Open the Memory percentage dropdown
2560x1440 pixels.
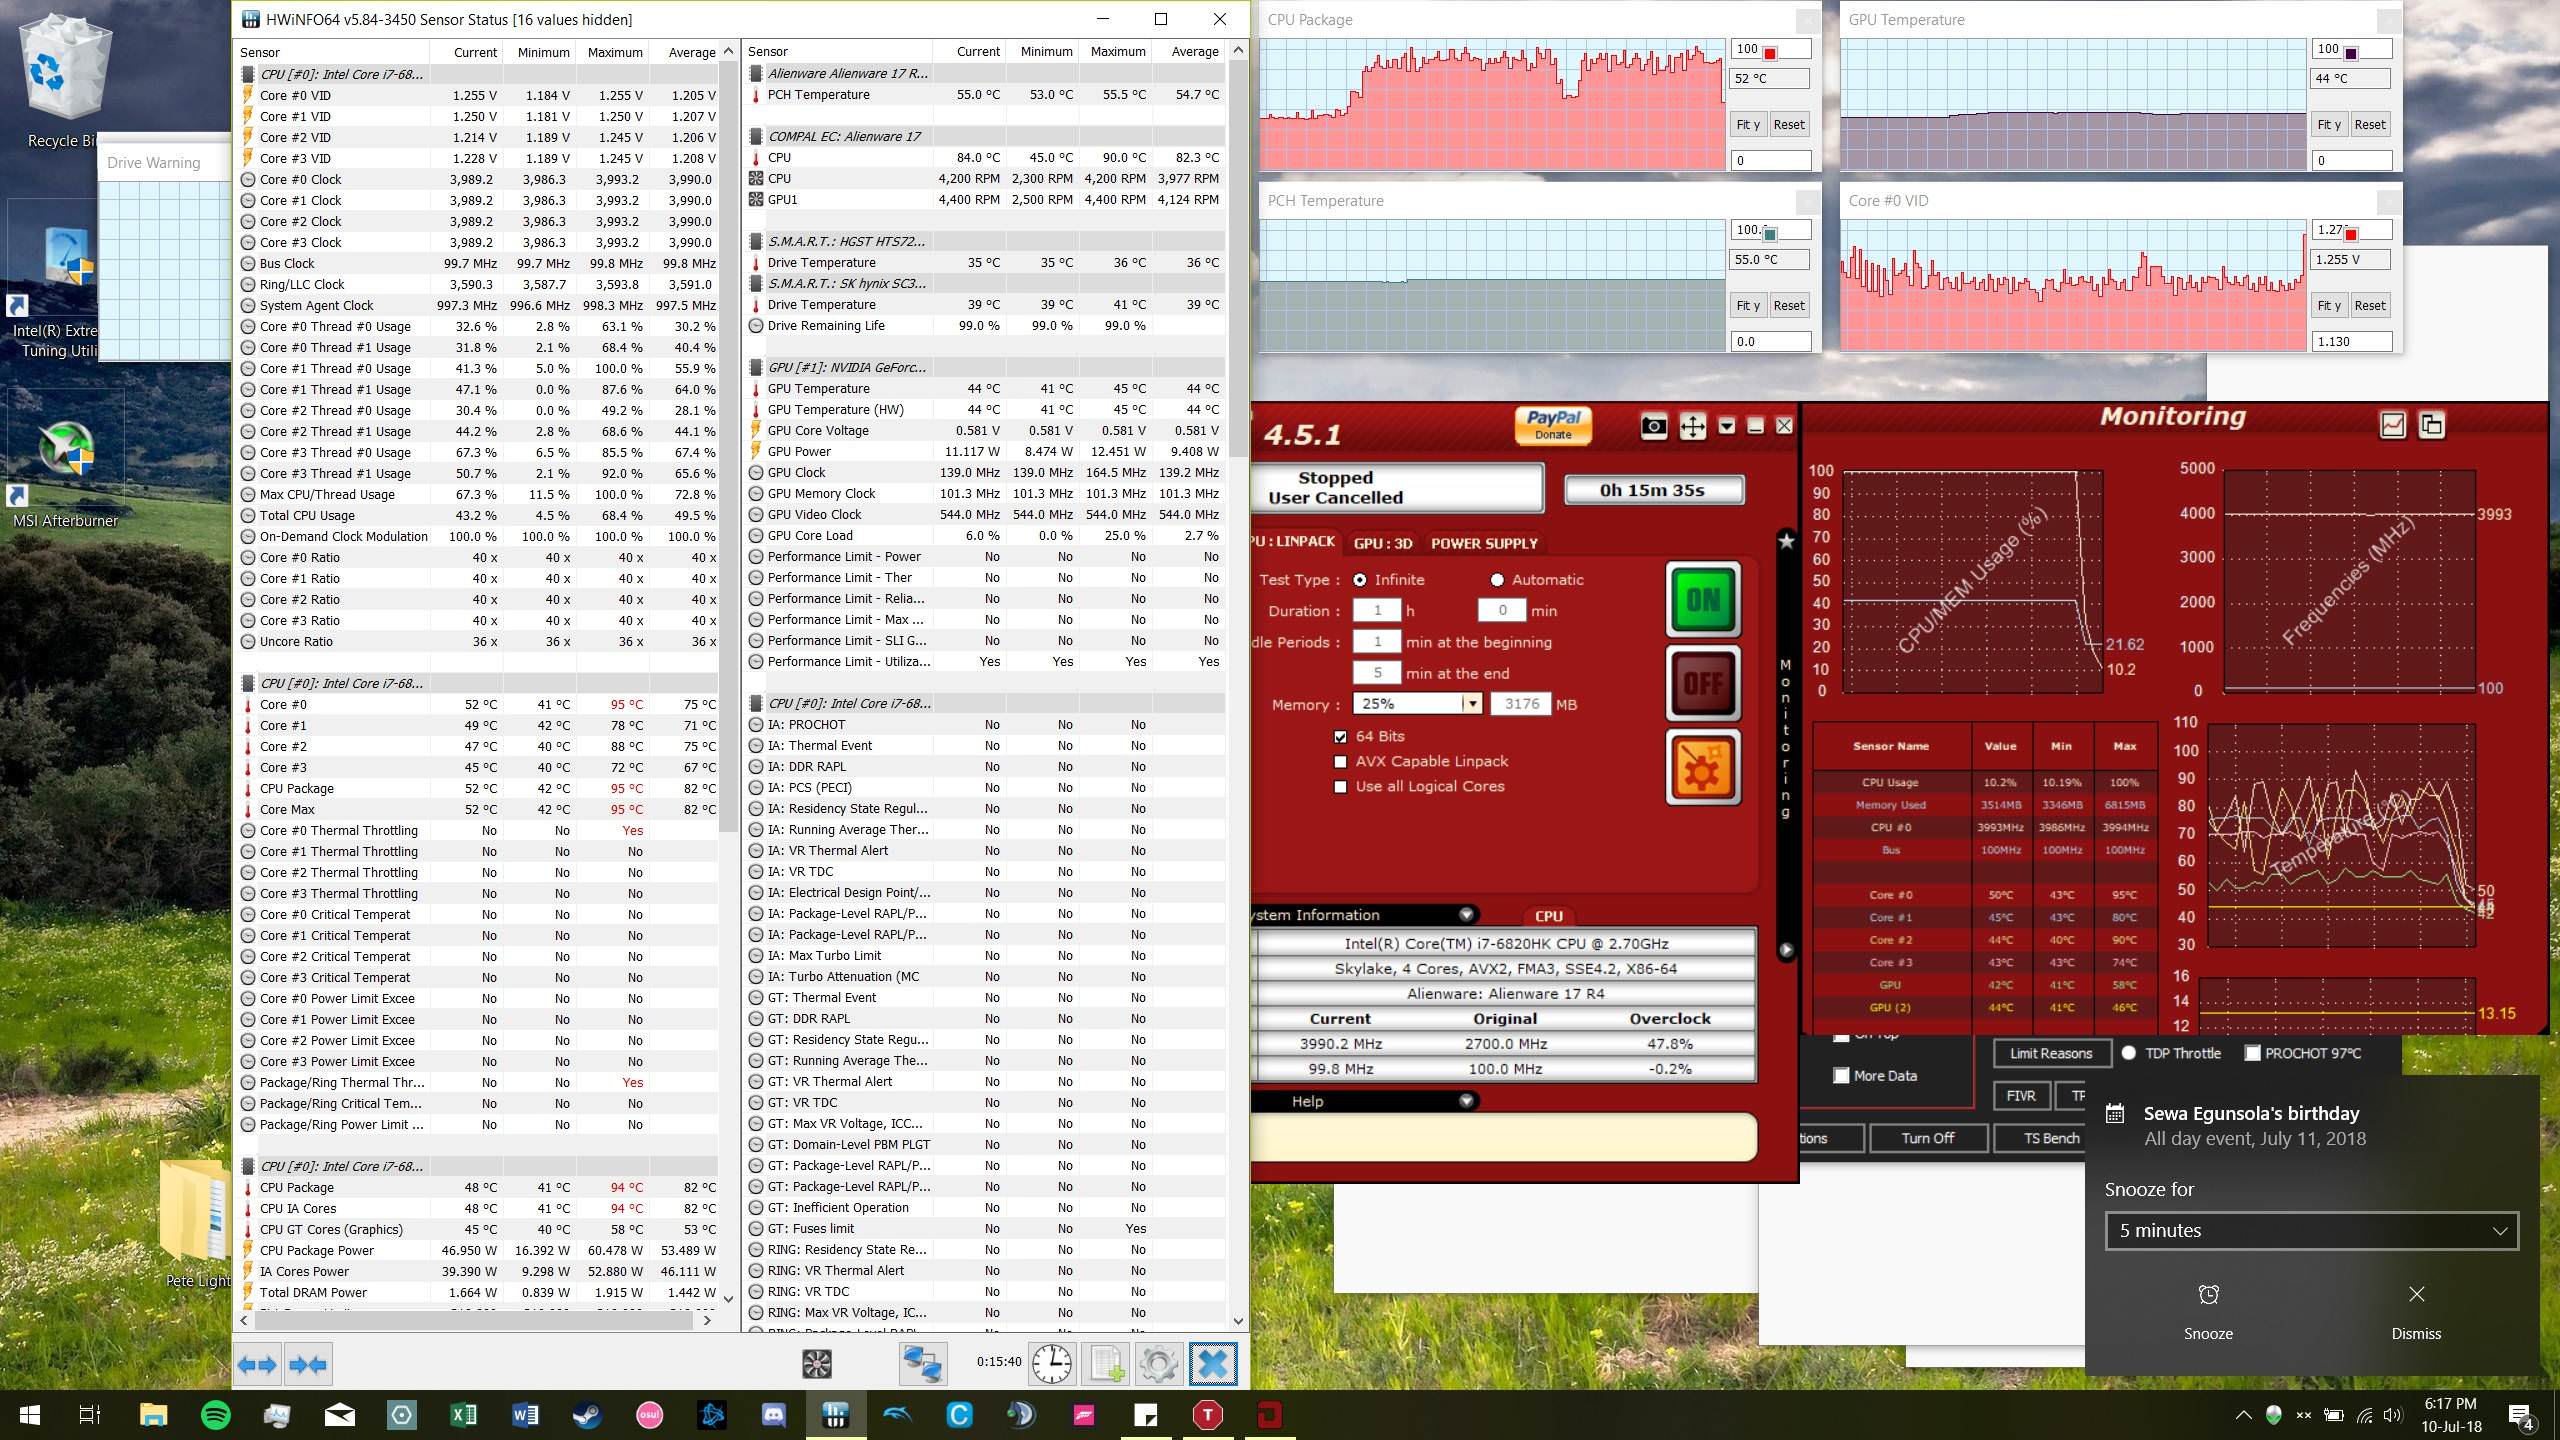[x=1471, y=704]
